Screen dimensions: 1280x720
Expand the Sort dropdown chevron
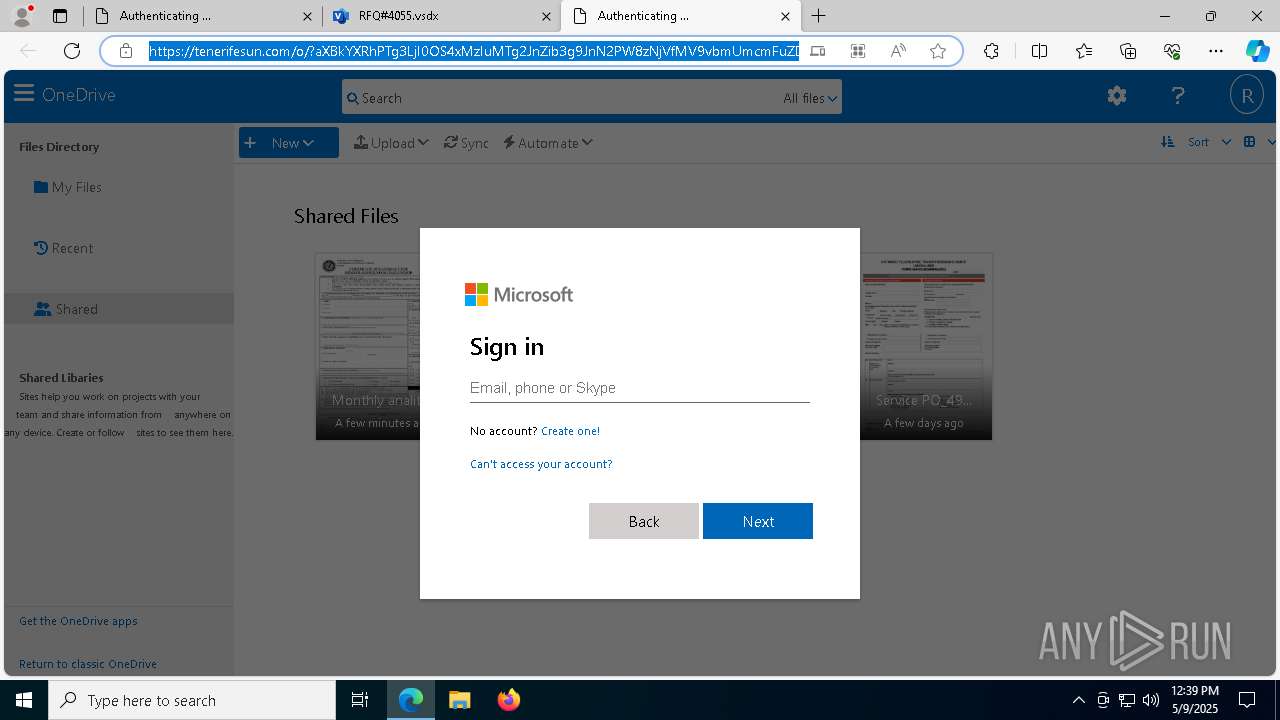coord(1226,142)
